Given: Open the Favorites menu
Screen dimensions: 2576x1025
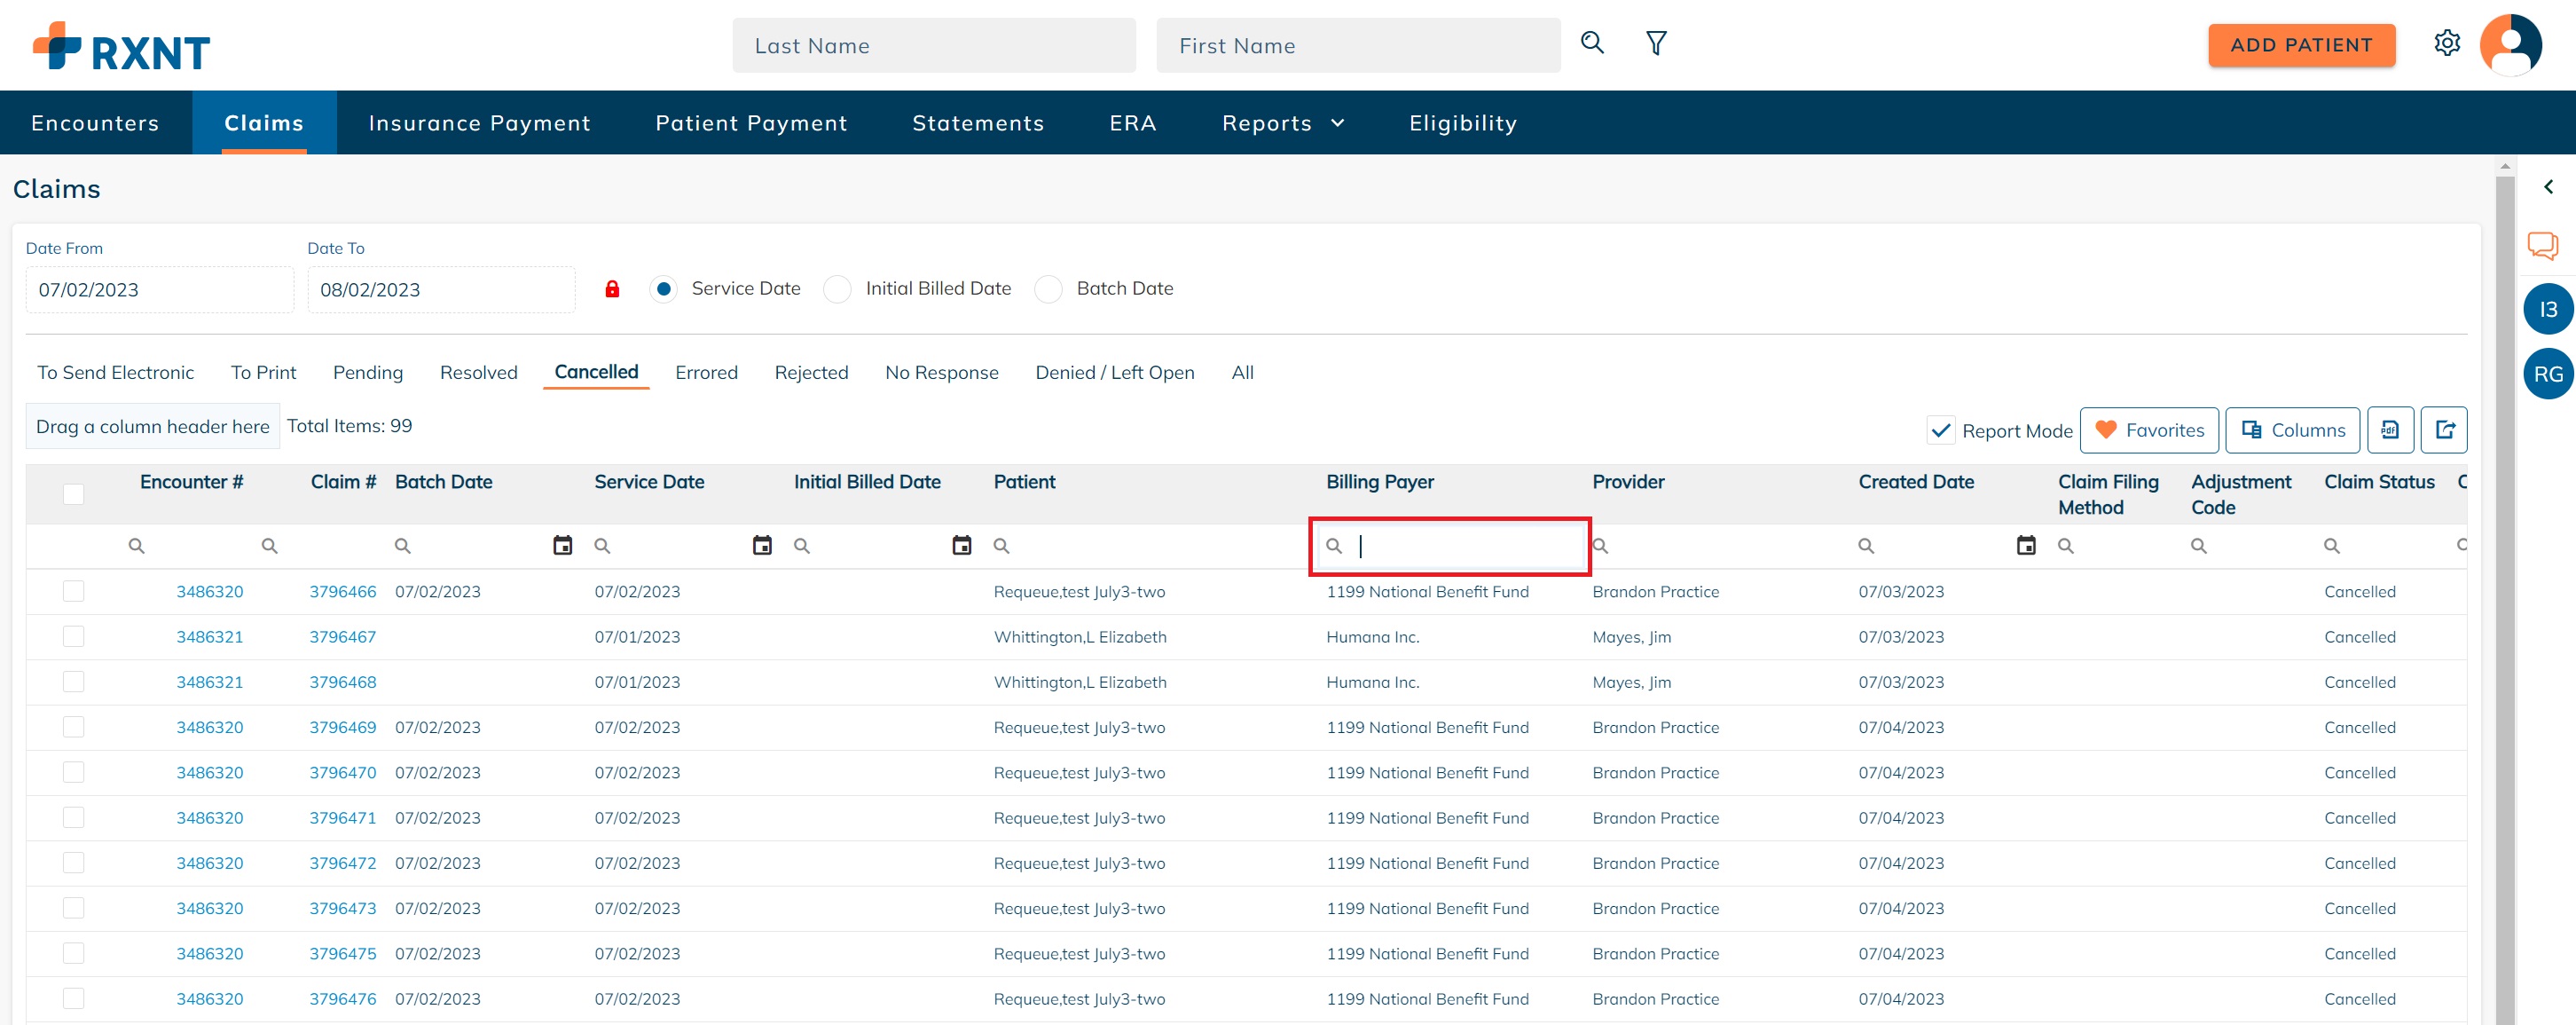Looking at the screenshot, I should pos(2149,430).
